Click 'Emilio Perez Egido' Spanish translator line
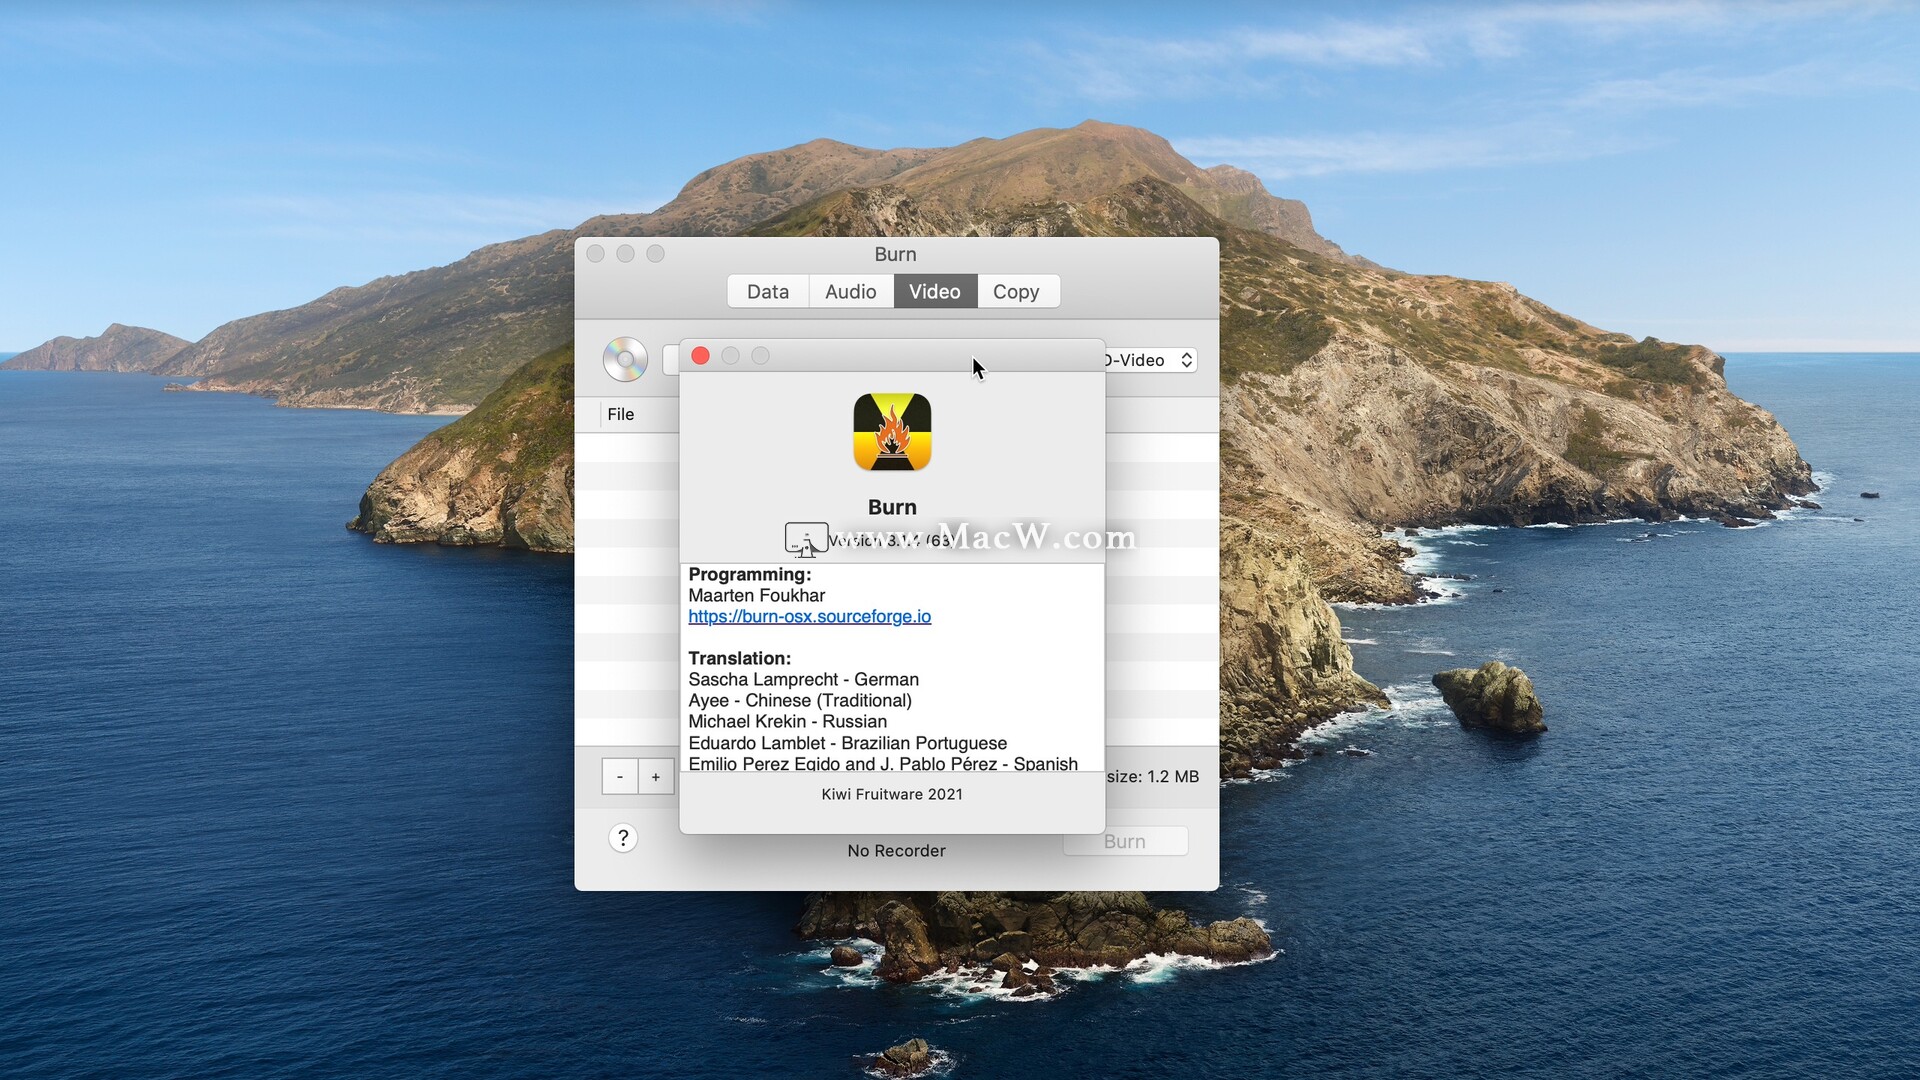1920x1080 pixels. pos(883,763)
